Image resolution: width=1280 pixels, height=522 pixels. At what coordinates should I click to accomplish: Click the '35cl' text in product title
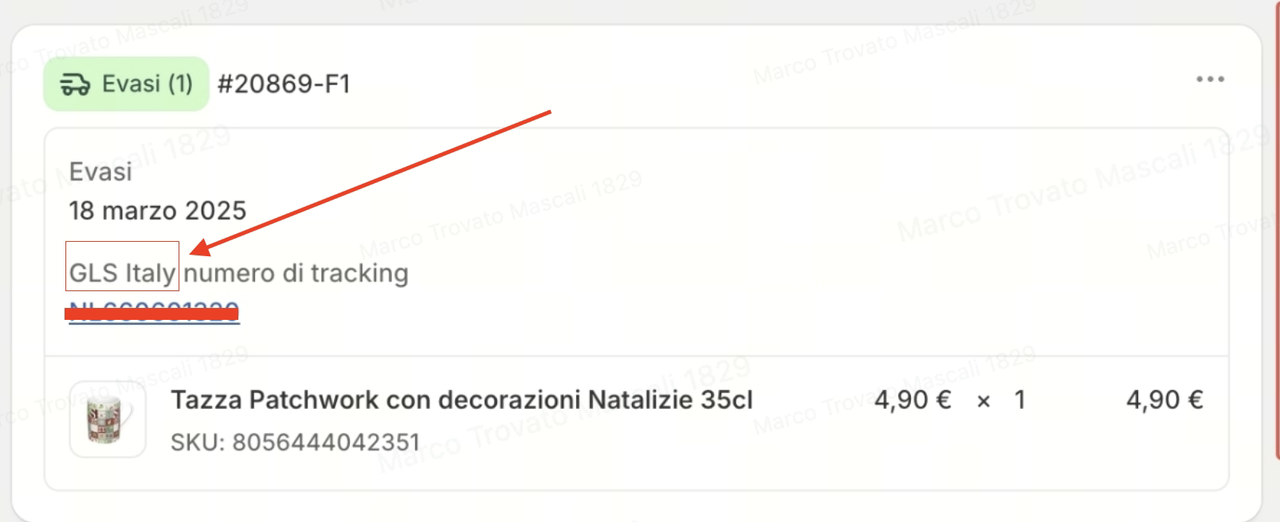coord(726,400)
